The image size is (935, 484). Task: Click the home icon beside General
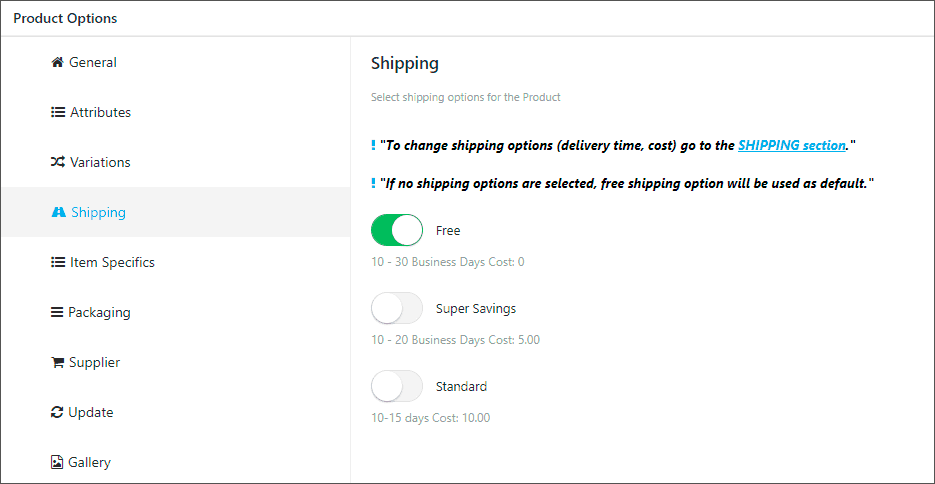coord(57,62)
